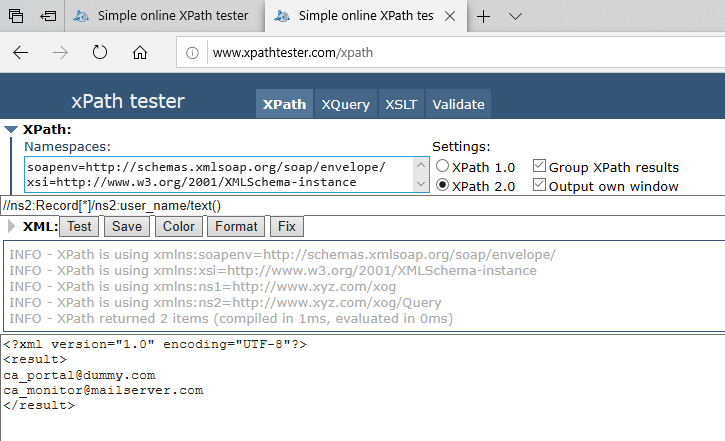Click the Namespaces box scroll down arrow
The height and width of the screenshot is (441, 725).
tap(421, 184)
